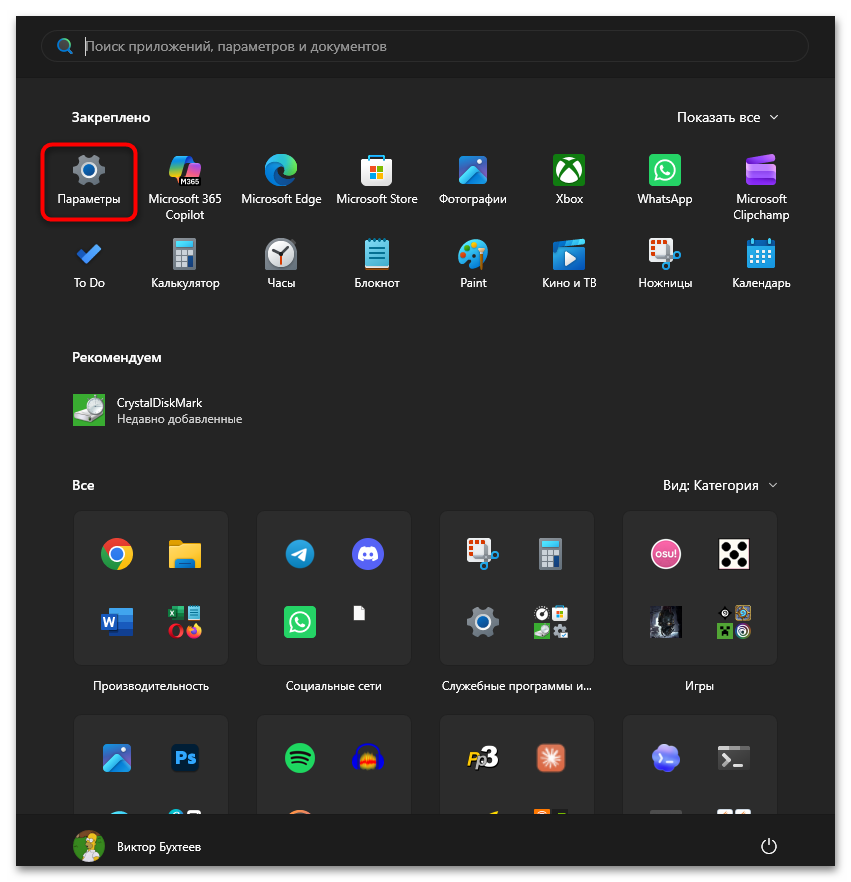Open Microsoft Clipchamp
The image size is (851, 882).
(x=761, y=187)
